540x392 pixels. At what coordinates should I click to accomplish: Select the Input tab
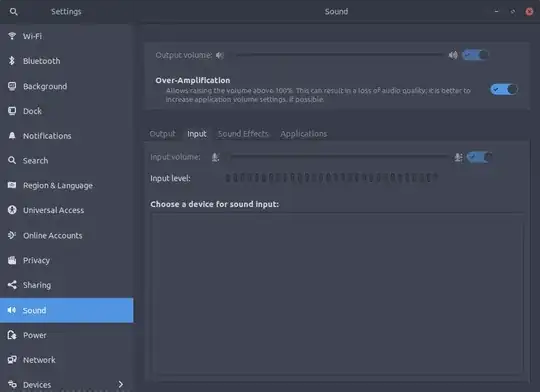[x=197, y=134]
